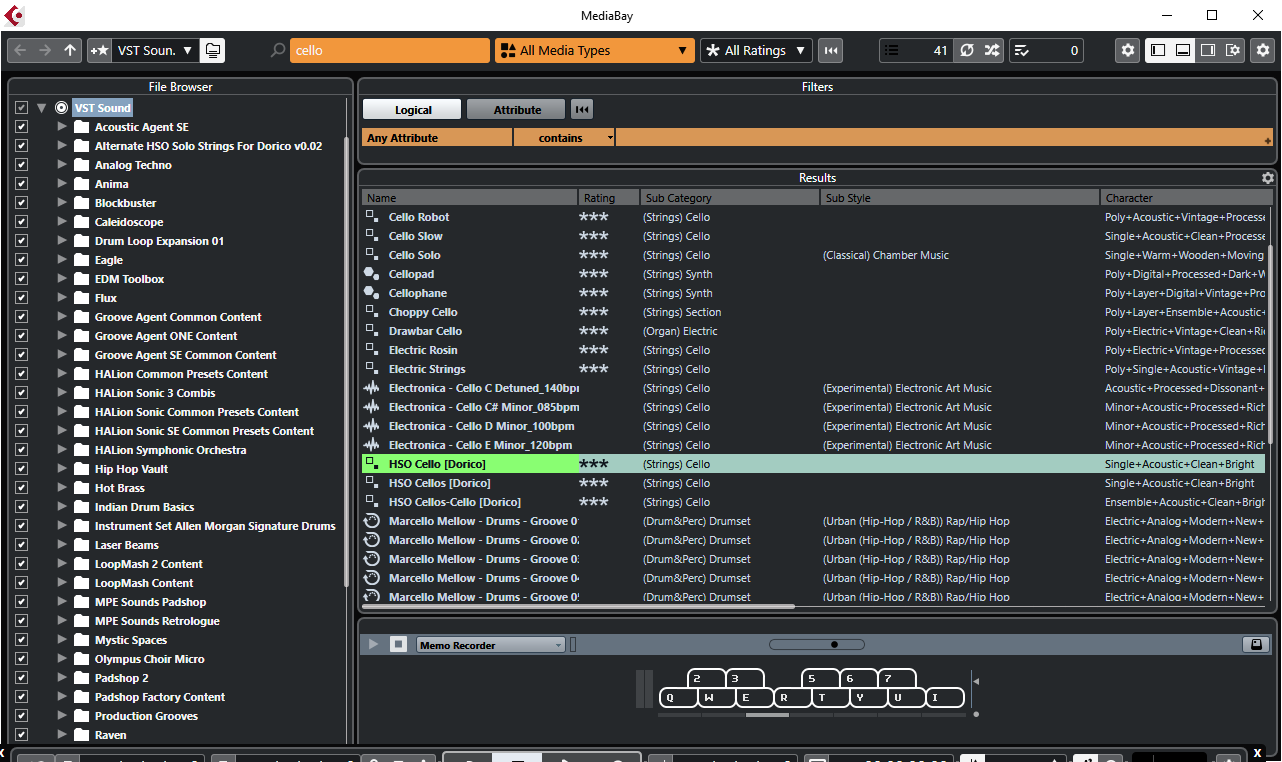This screenshot has height=762, width=1282.
Task: Uncheck the Analog Techno folder checkbox
Action: pyautogui.click(x=22, y=165)
